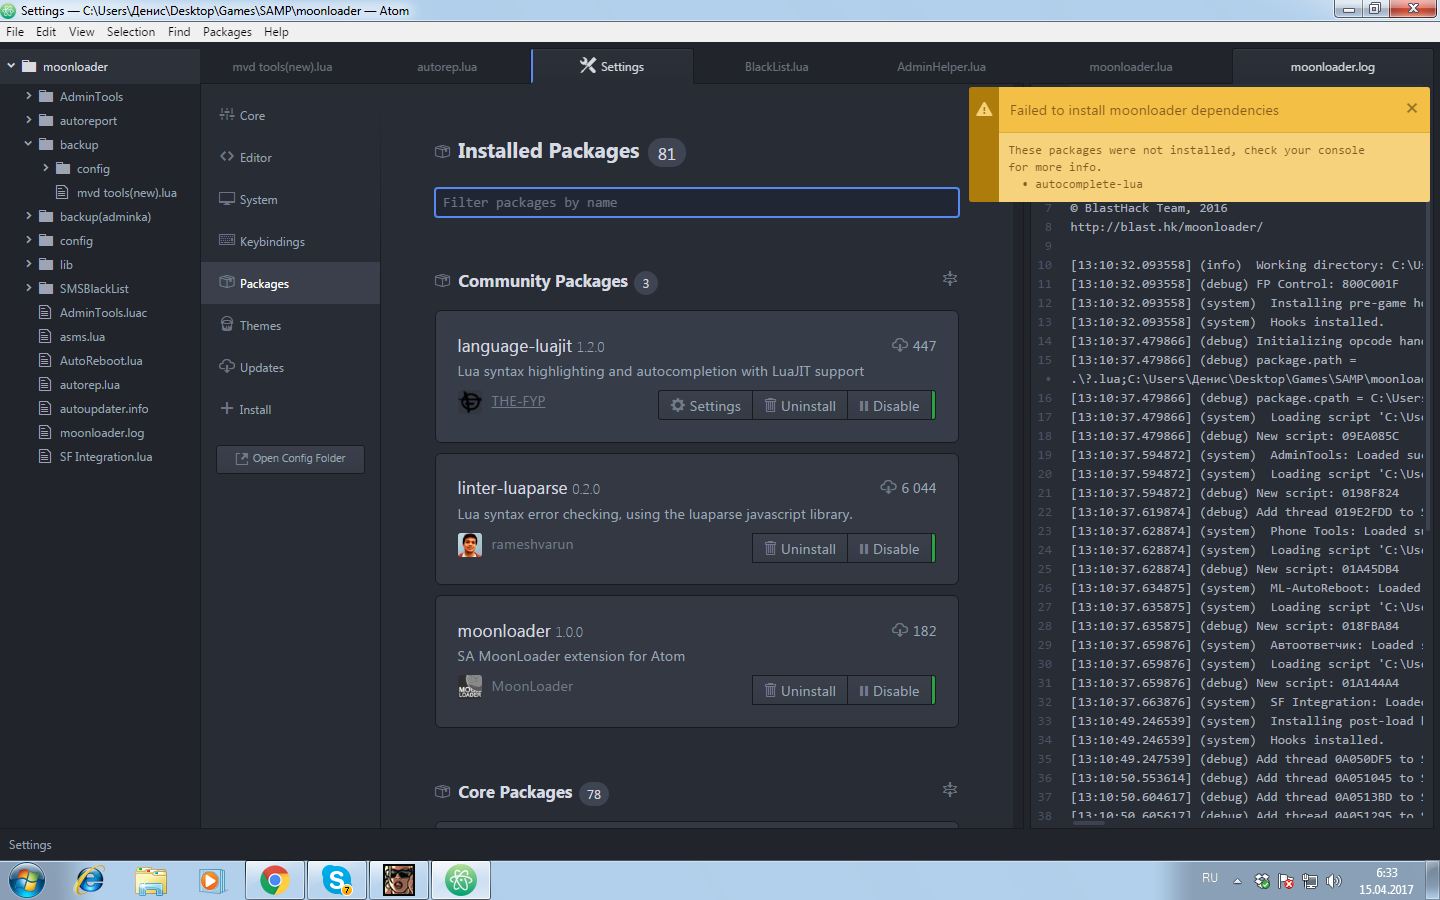Uninstall the linter-luaparse package
The height and width of the screenshot is (900, 1440).
[x=800, y=549]
